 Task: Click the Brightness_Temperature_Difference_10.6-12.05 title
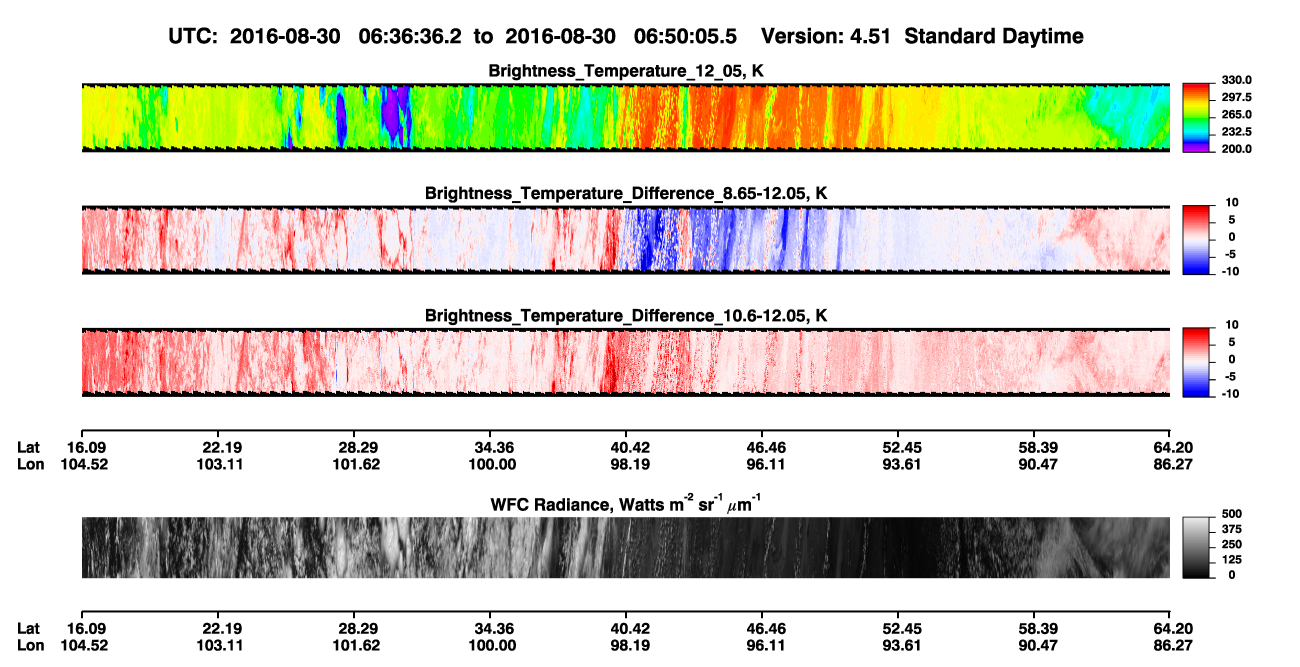coord(626,316)
